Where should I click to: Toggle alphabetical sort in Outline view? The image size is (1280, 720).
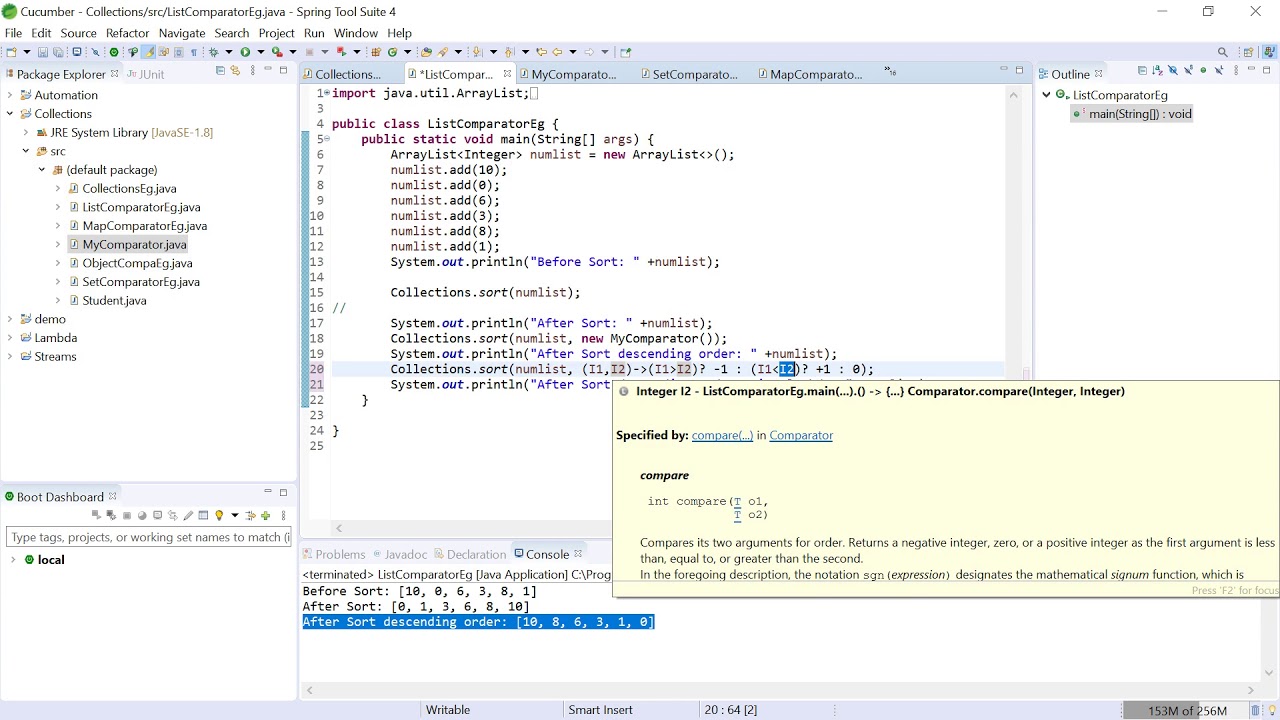(x=1157, y=70)
